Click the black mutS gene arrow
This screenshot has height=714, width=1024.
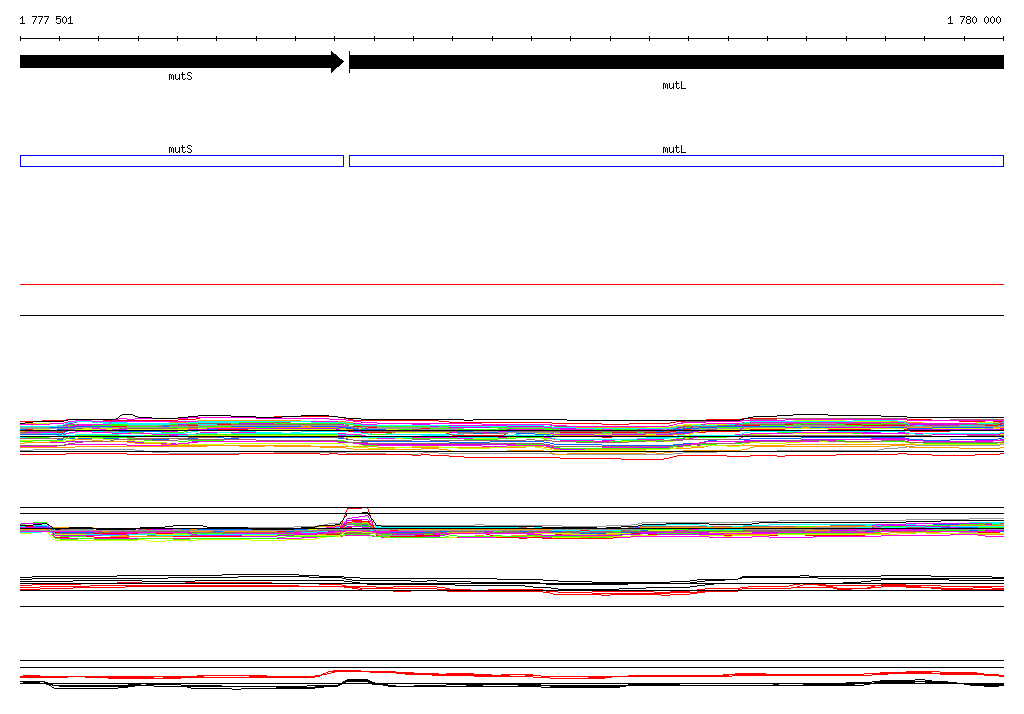click(x=182, y=62)
